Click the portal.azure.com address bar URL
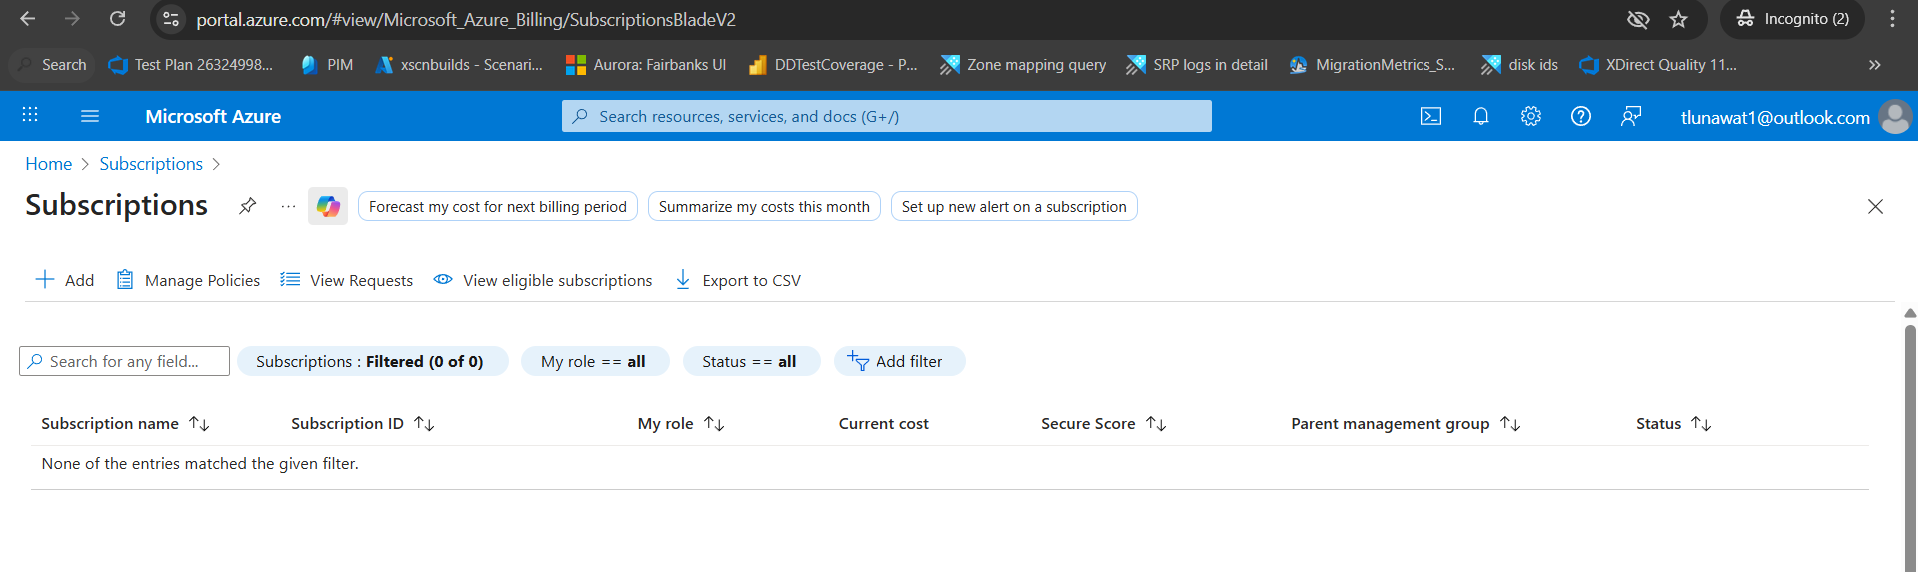The height and width of the screenshot is (572, 1918). coord(466,20)
